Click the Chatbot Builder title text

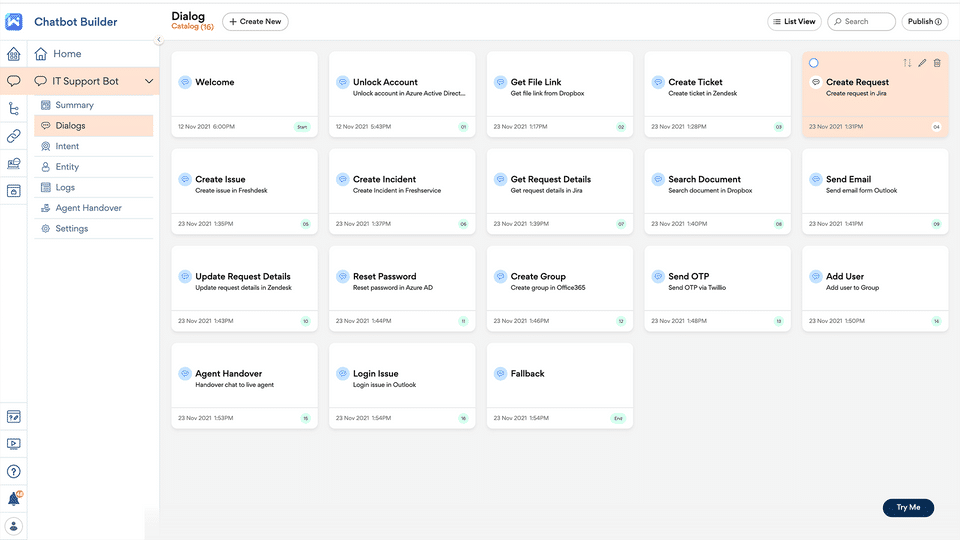[x=75, y=21]
